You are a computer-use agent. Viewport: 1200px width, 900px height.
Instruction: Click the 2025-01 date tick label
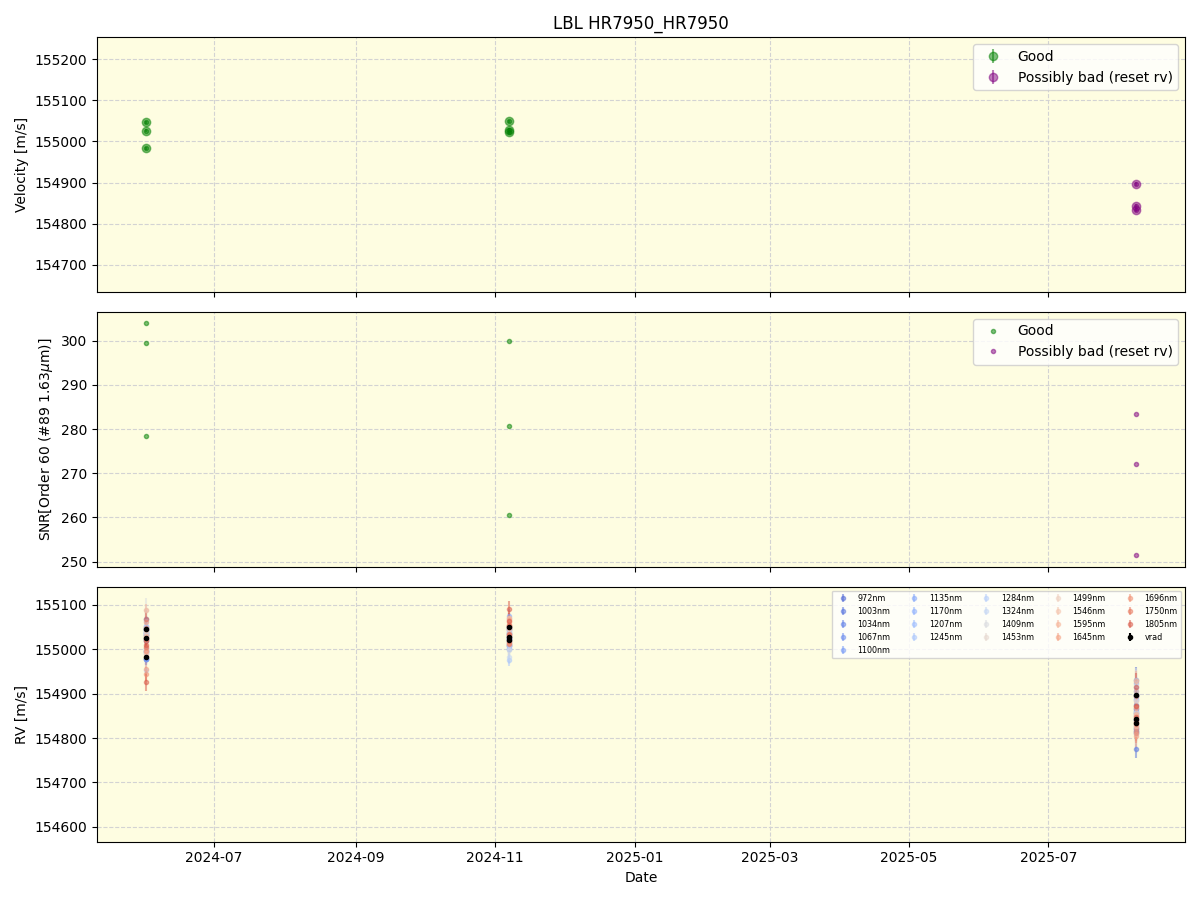635,857
